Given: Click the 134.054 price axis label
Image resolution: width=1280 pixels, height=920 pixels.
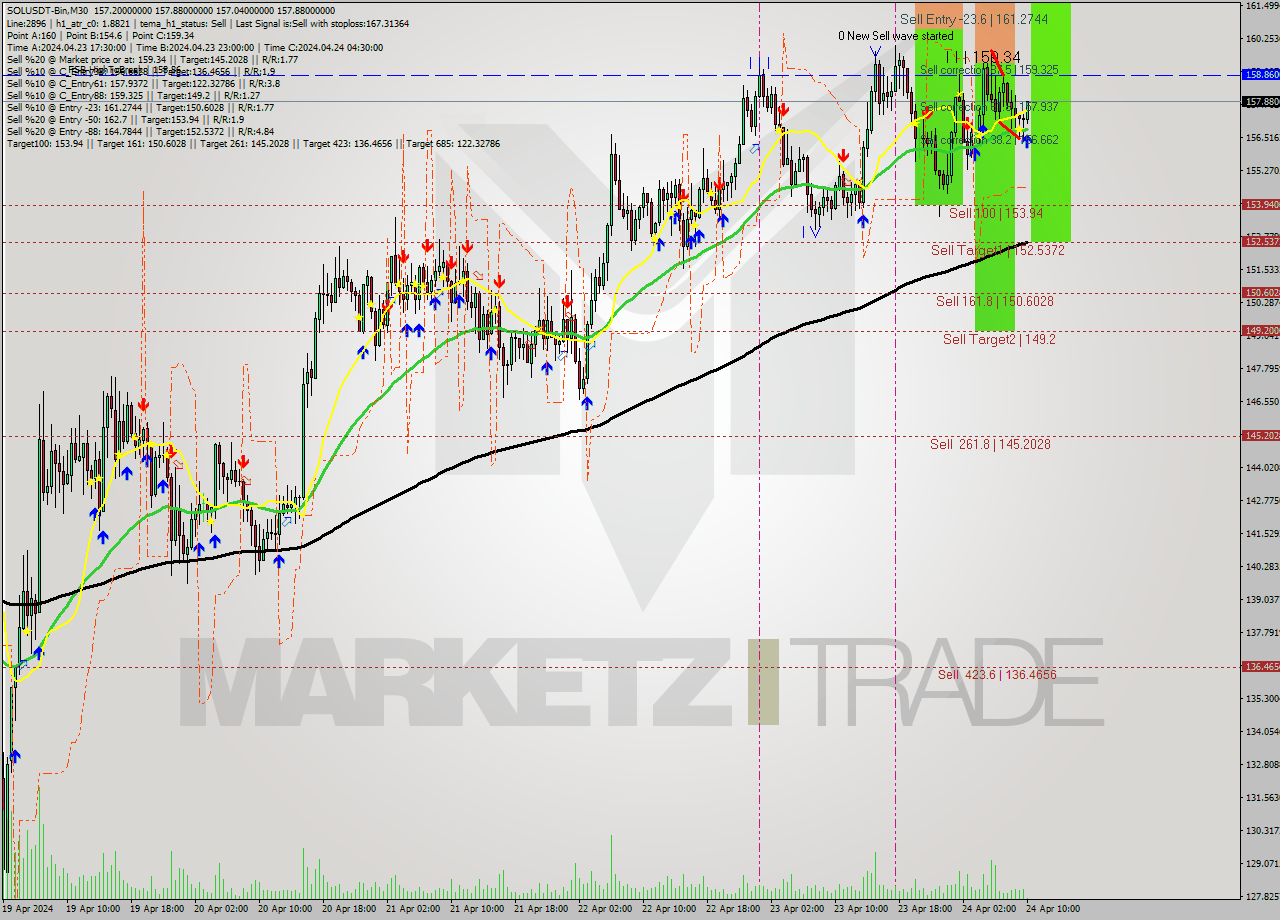Looking at the screenshot, I should point(1261,732).
